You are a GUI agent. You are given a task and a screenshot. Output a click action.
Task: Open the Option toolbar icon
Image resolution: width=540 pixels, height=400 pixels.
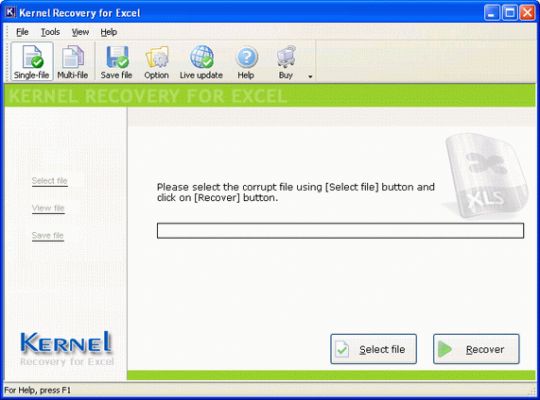pos(156,61)
